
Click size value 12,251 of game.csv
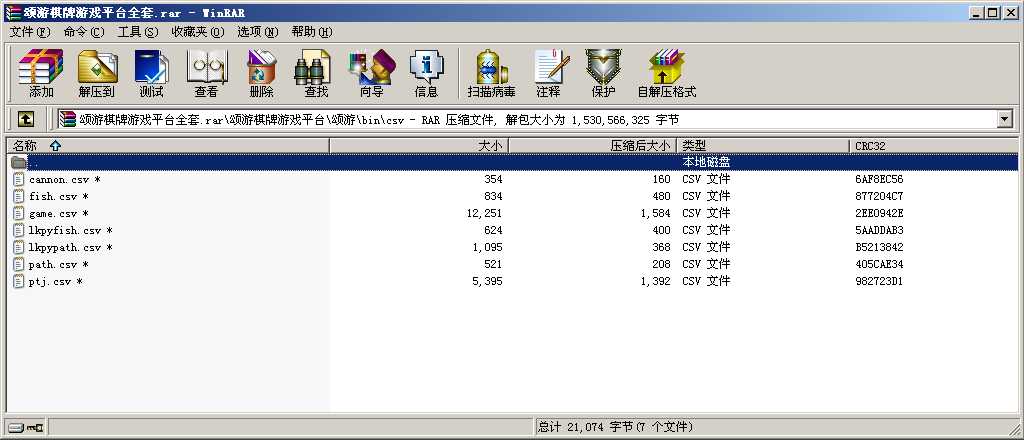(x=484, y=213)
